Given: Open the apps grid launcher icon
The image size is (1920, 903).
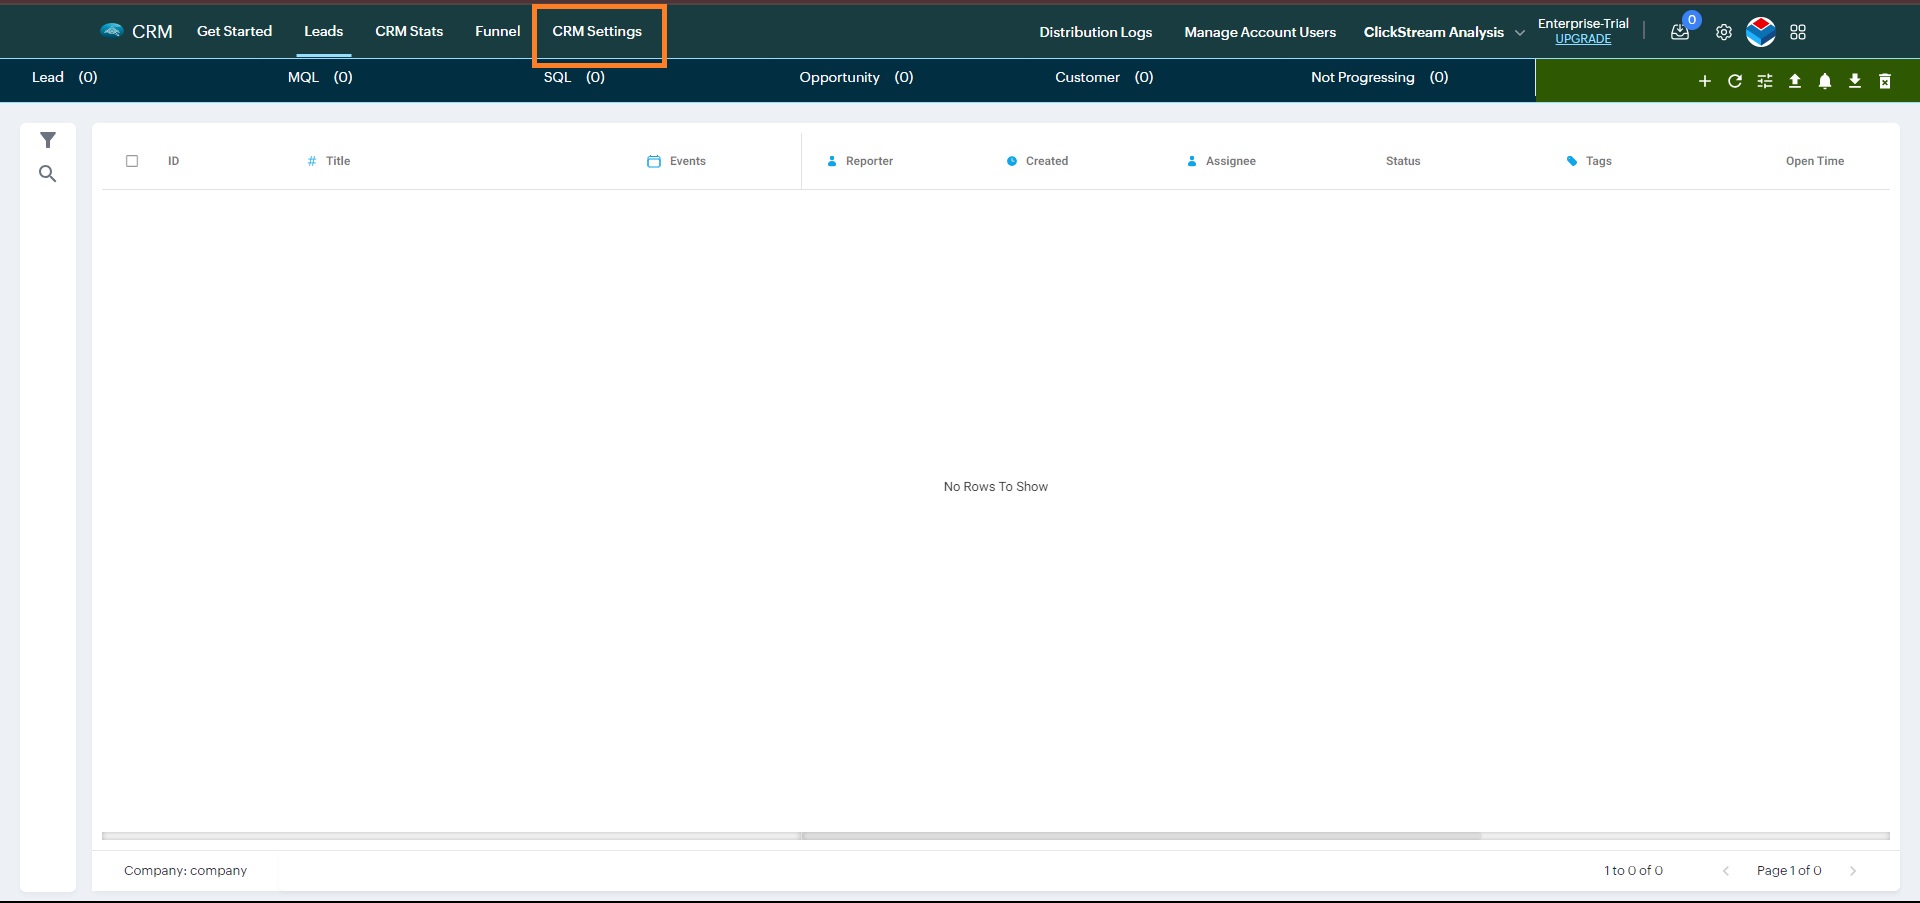Looking at the screenshot, I should point(1798,32).
